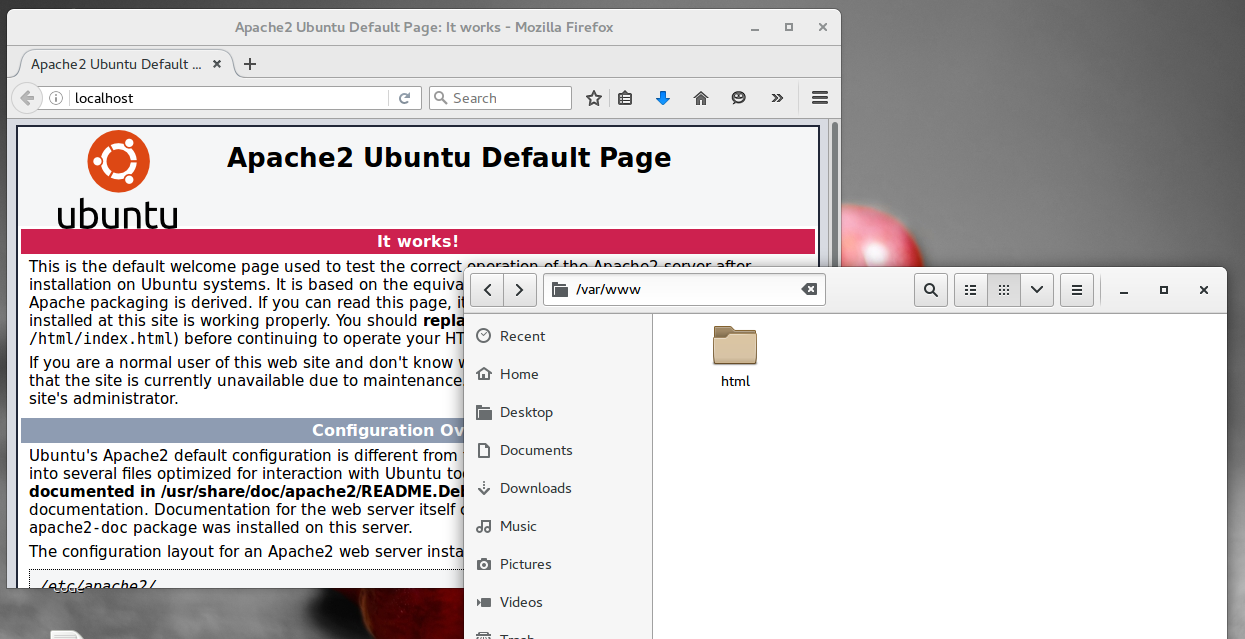Focus the Firefox Search field
Viewport: 1245px width, 639px height.
pos(500,98)
